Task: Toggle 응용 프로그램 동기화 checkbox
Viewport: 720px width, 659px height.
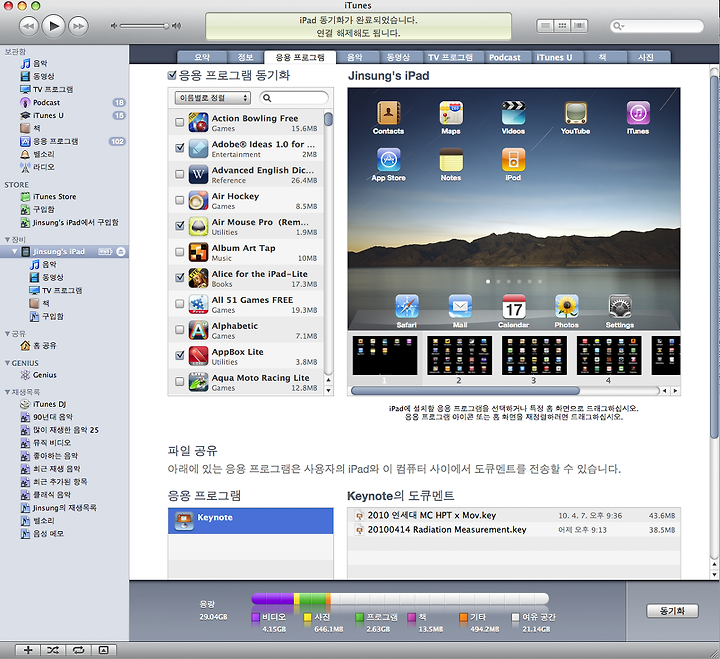Action: click(x=172, y=75)
